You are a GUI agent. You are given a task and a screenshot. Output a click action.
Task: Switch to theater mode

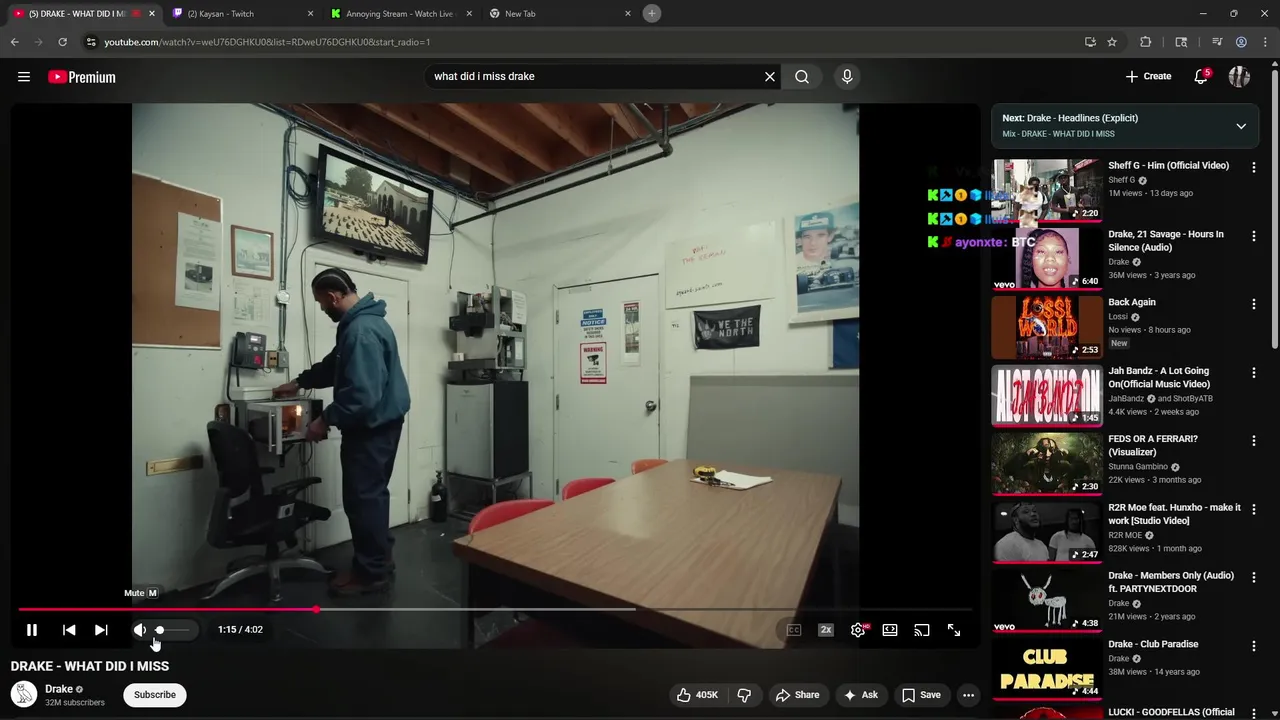(x=890, y=630)
